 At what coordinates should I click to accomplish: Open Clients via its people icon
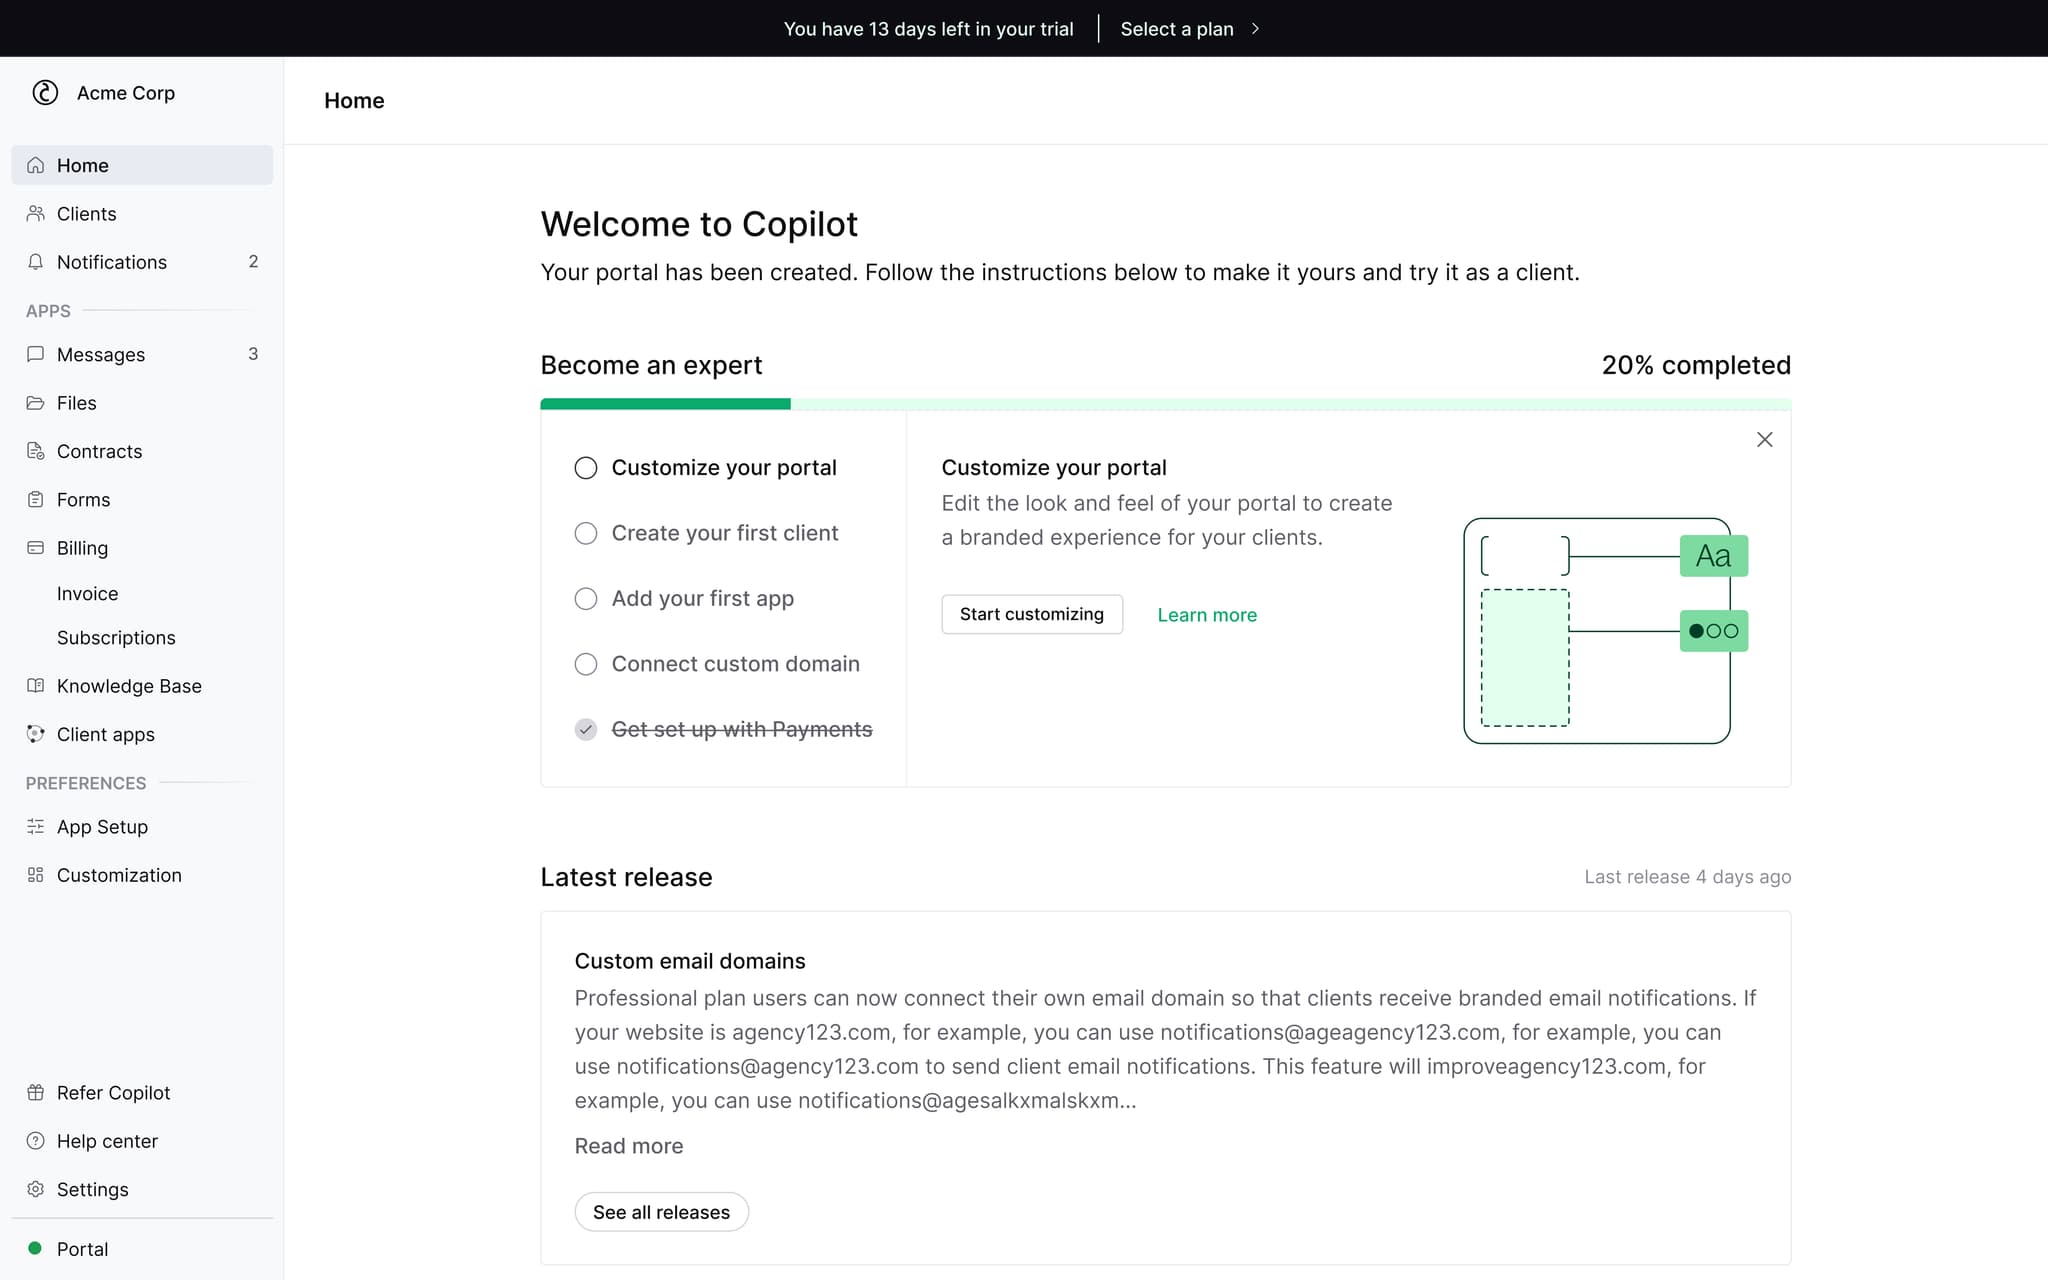pos(36,214)
